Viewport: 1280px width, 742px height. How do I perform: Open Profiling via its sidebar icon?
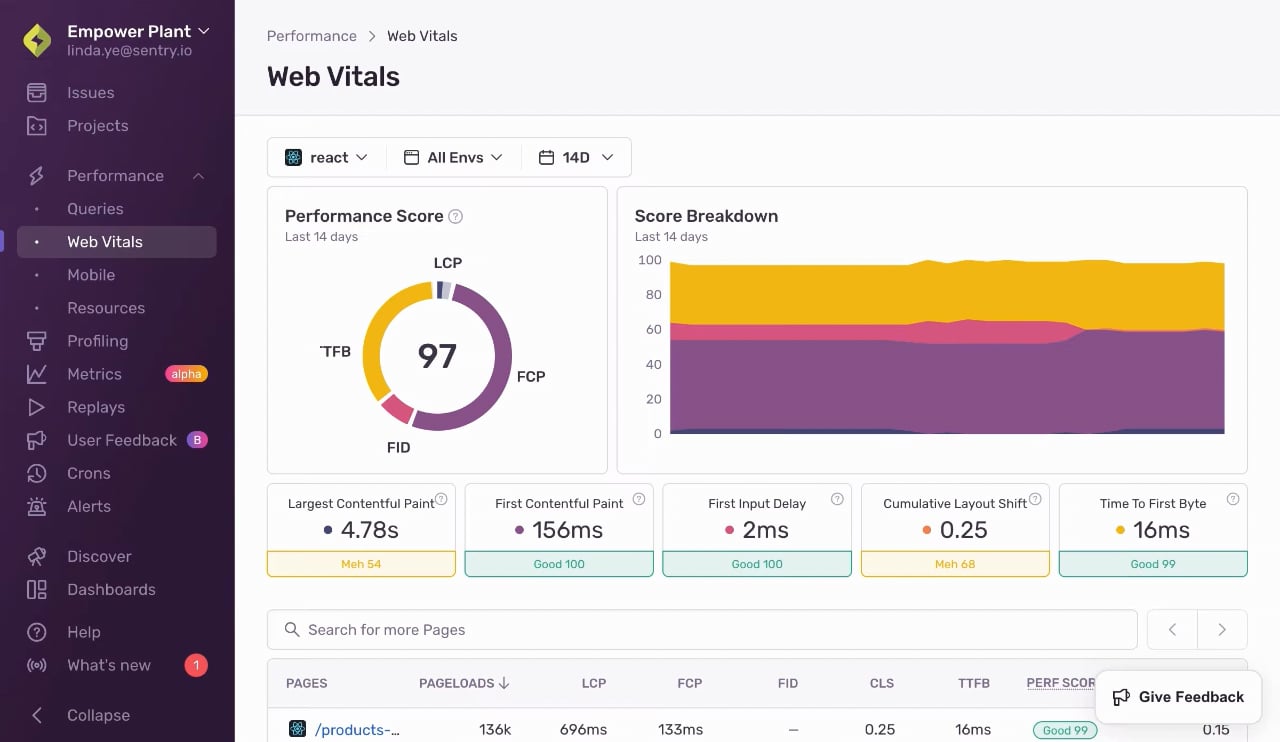(x=37, y=341)
